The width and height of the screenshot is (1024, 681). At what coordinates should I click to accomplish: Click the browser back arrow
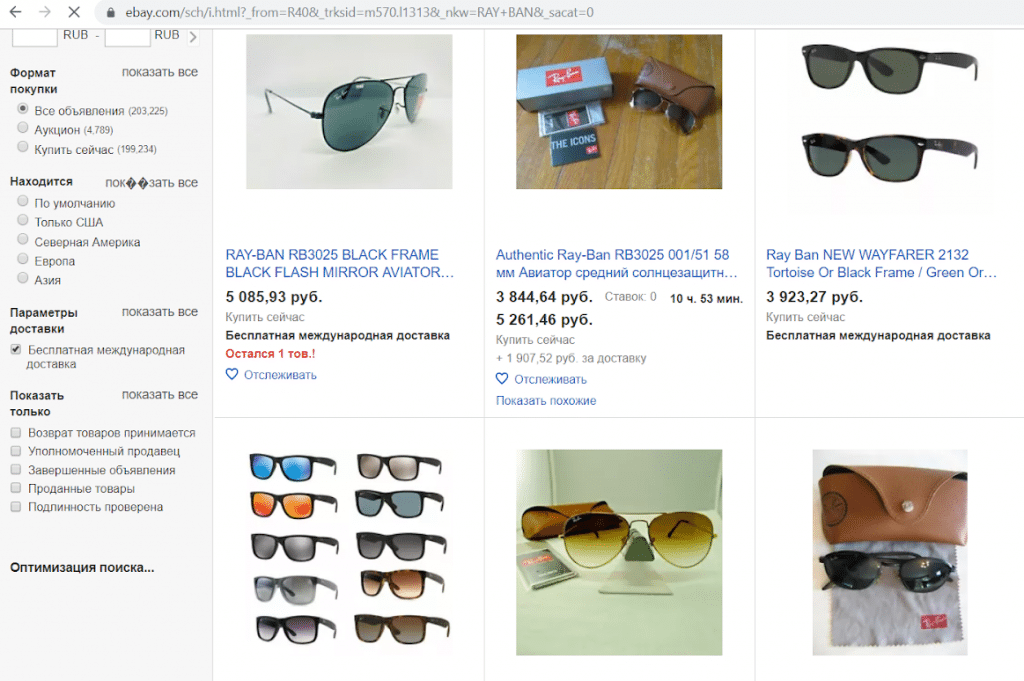pyautogui.click(x=16, y=12)
